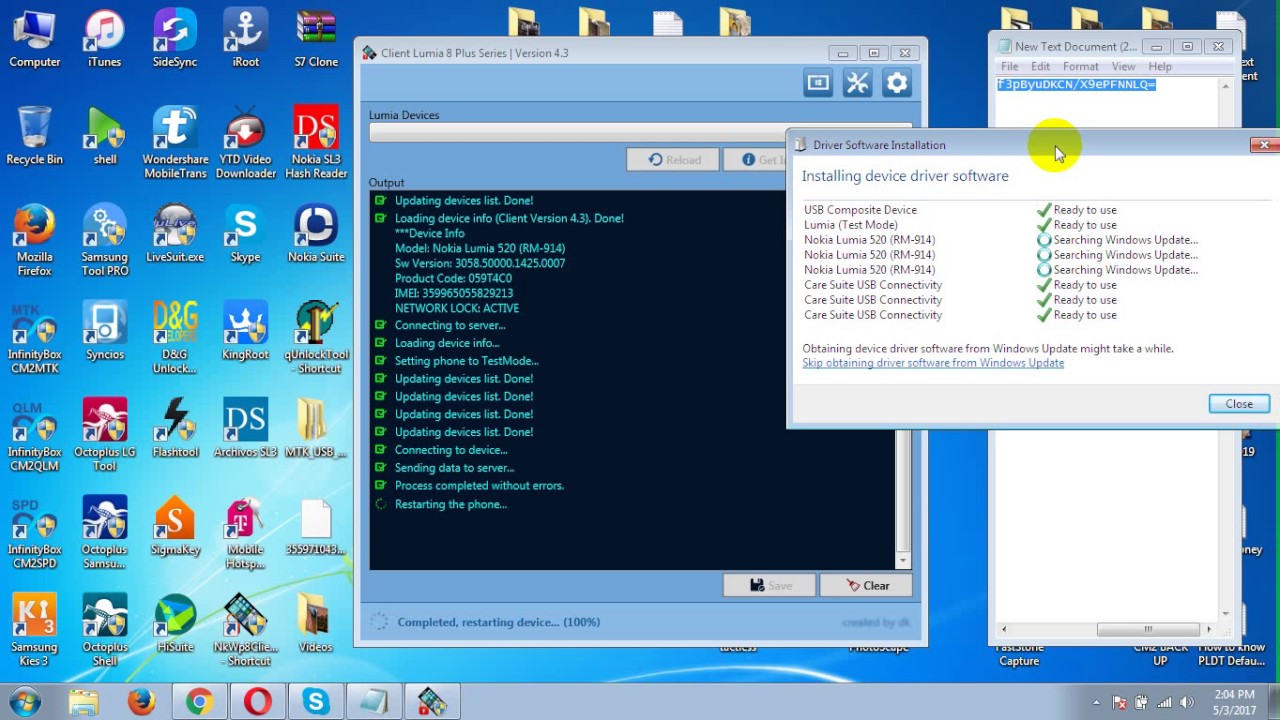Click the Save output button
The image size is (1280, 720).
click(769, 586)
